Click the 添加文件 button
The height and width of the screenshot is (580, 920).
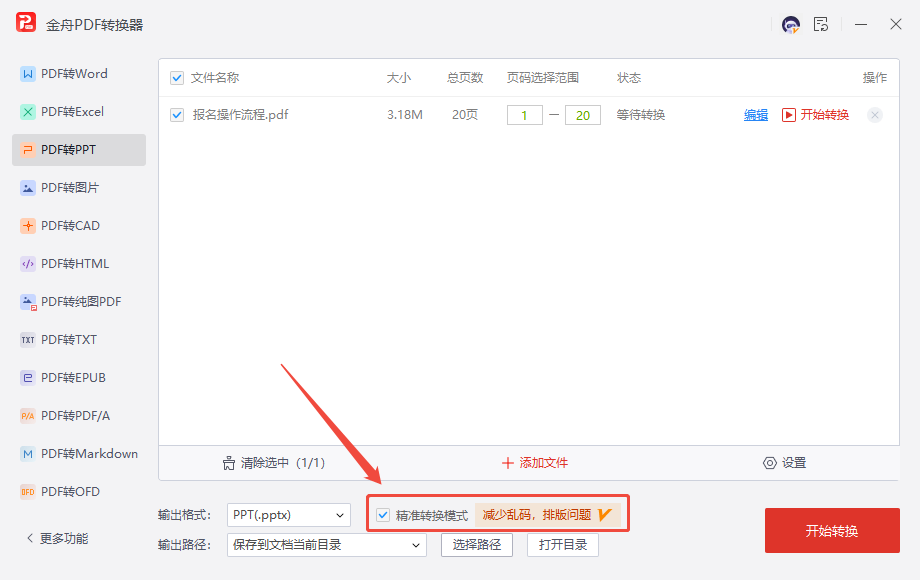(x=535, y=463)
